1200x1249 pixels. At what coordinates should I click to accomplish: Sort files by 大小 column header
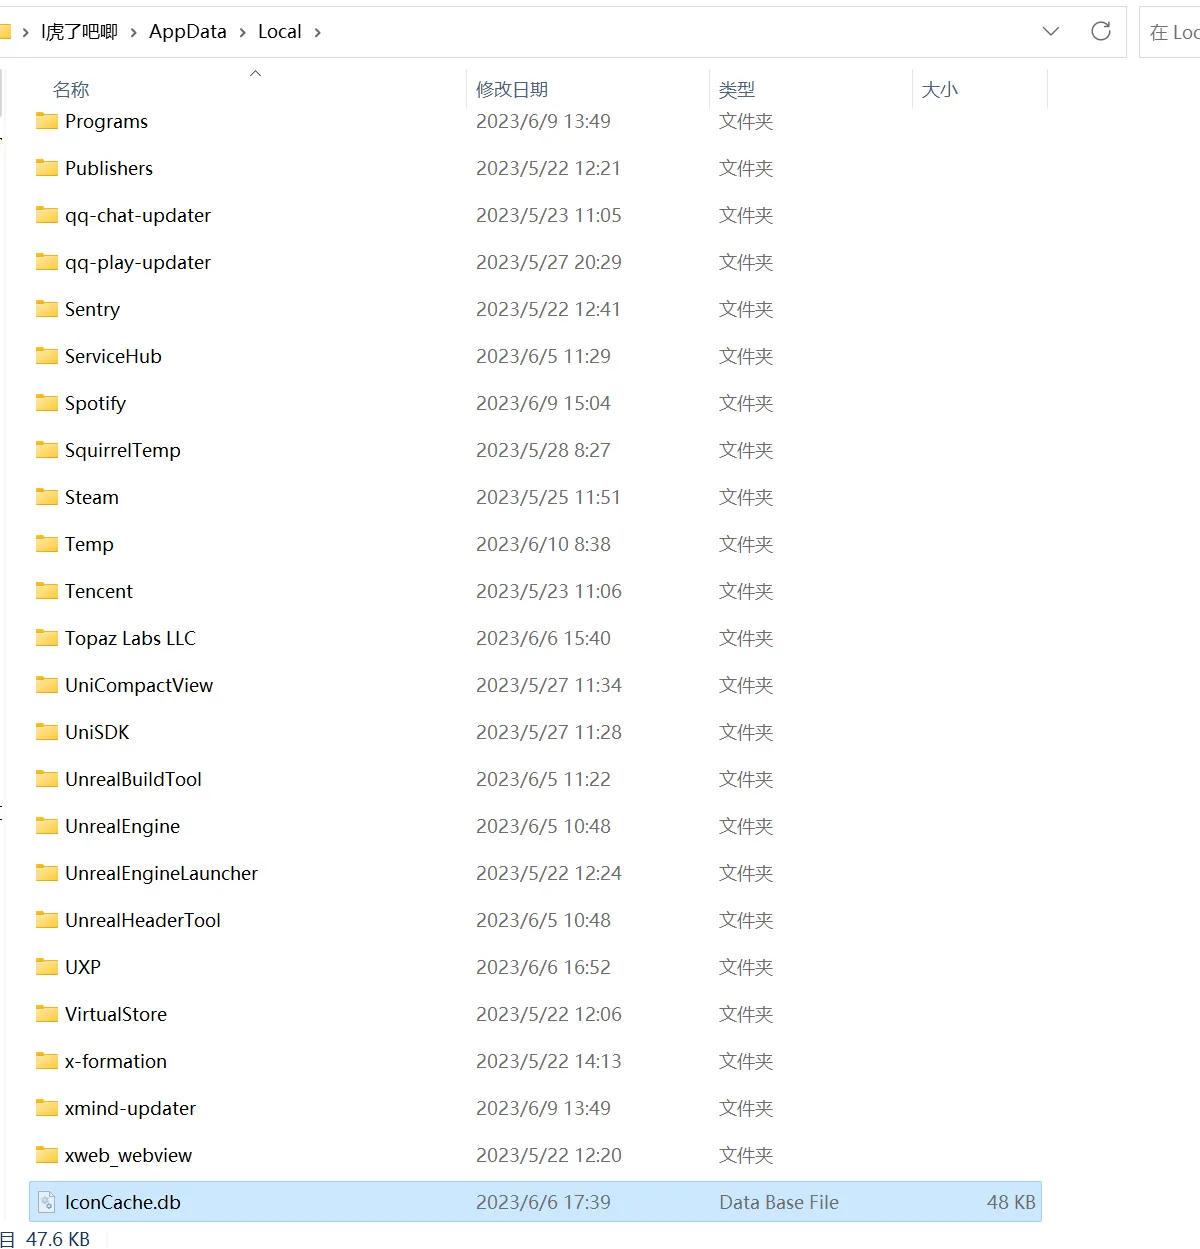click(x=940, y=90)
